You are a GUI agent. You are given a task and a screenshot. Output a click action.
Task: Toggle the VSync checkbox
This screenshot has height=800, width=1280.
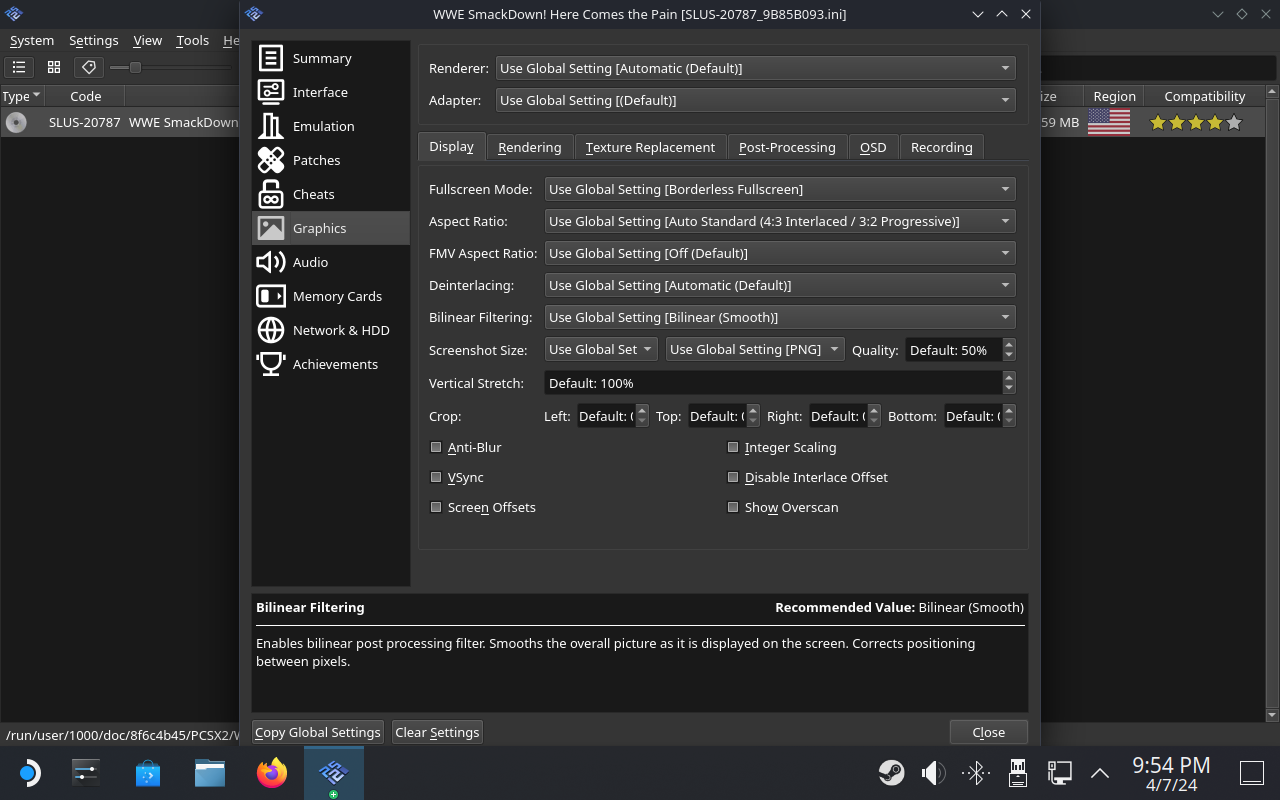[x=436, y=477]
